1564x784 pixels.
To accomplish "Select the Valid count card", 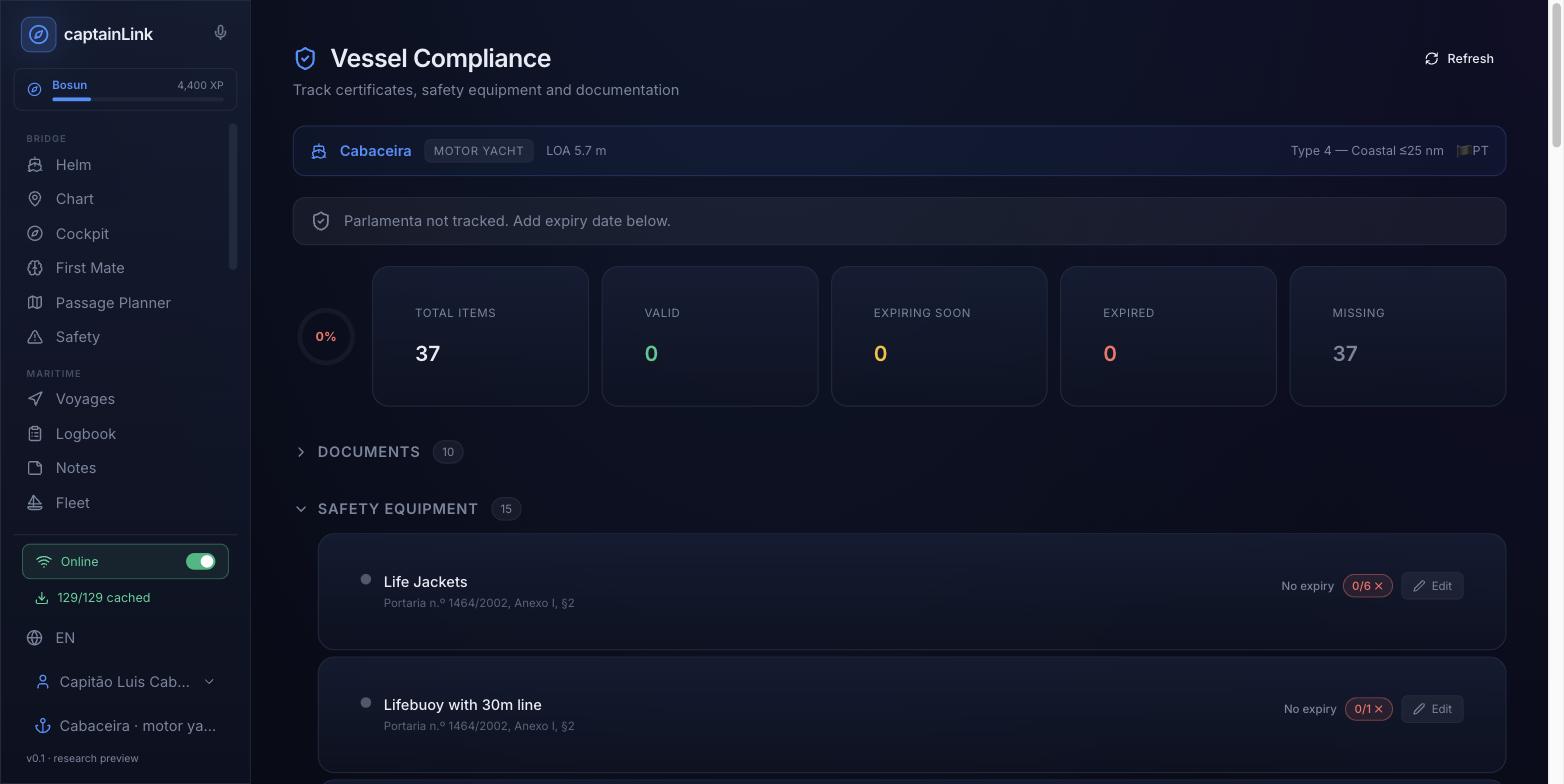I will (x=710, y=336).
